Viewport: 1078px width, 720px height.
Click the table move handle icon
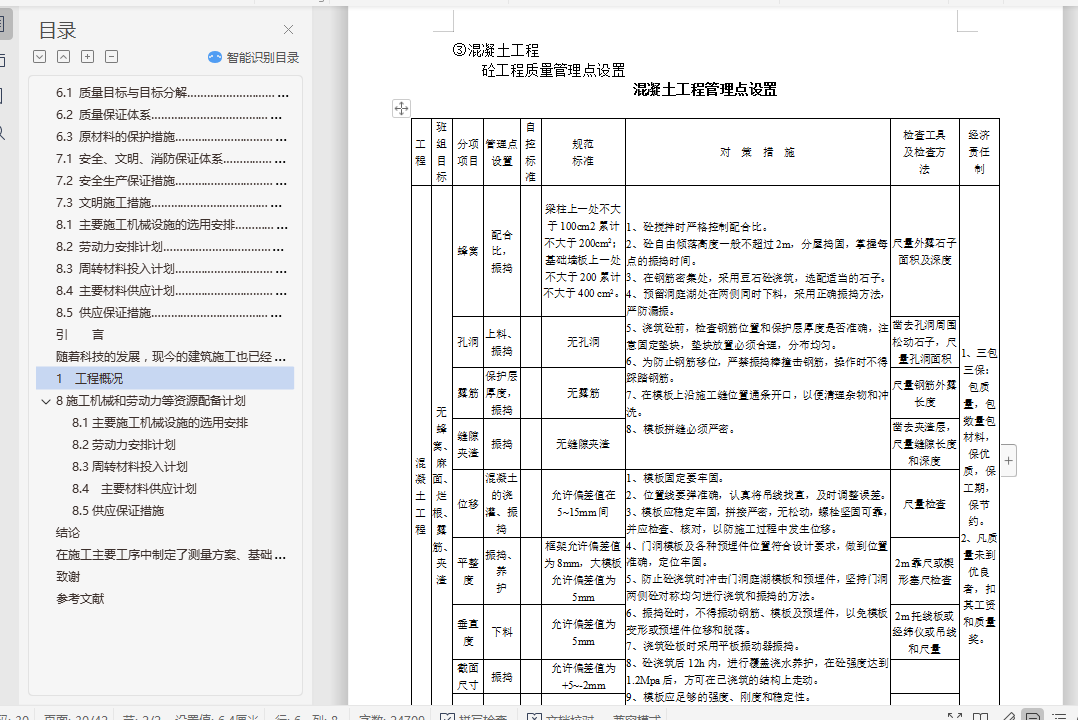click(x=402, y=108)
